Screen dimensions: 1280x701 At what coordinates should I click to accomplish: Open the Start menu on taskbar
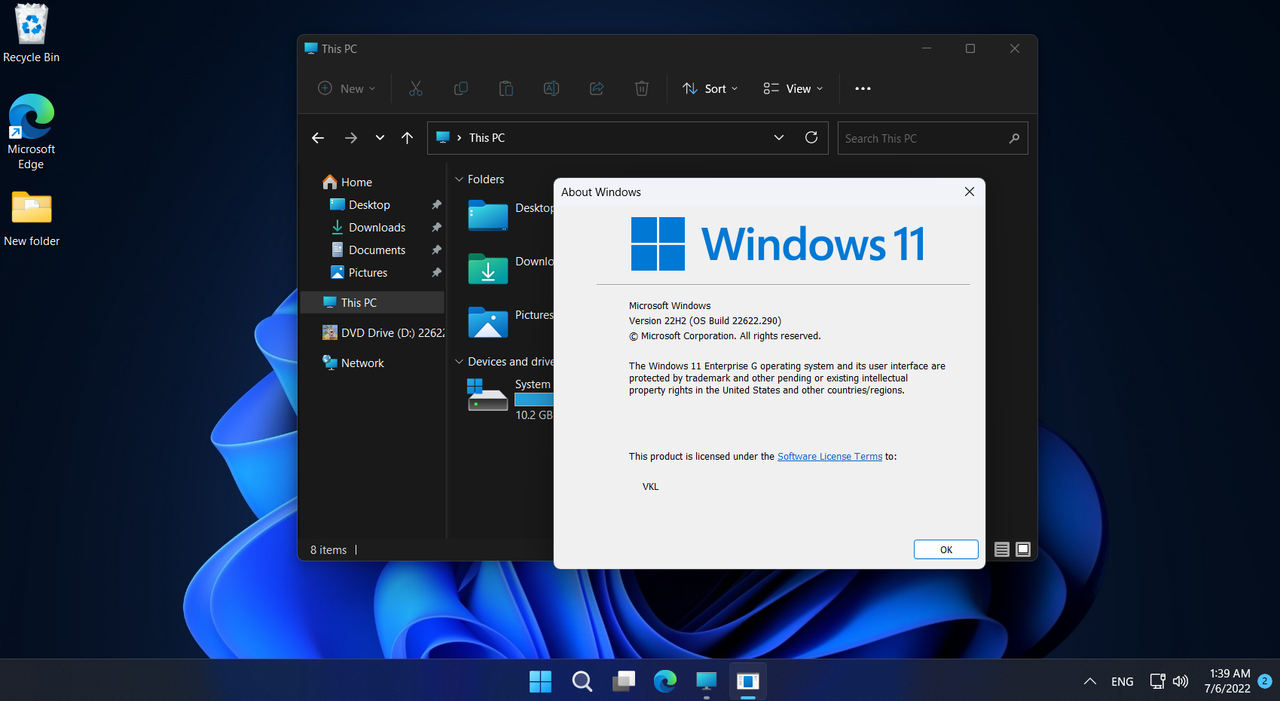(x=540, y=681)
